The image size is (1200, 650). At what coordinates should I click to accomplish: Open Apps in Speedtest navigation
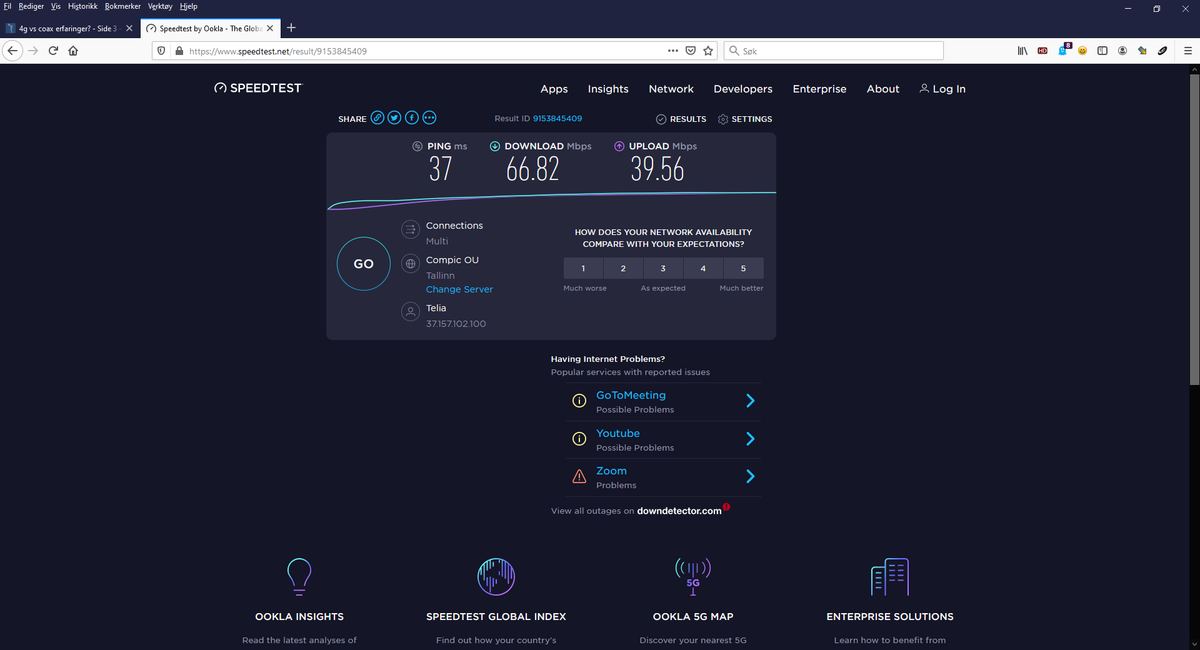pos(554,89)
